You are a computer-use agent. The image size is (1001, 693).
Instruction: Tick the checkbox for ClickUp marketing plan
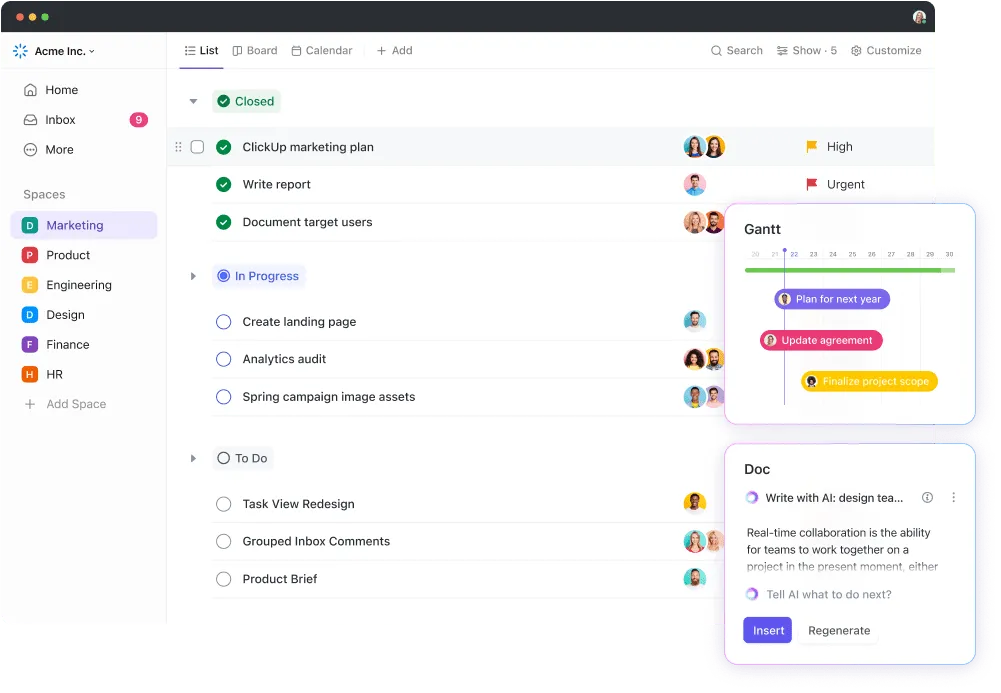click(x=197, y=147)
